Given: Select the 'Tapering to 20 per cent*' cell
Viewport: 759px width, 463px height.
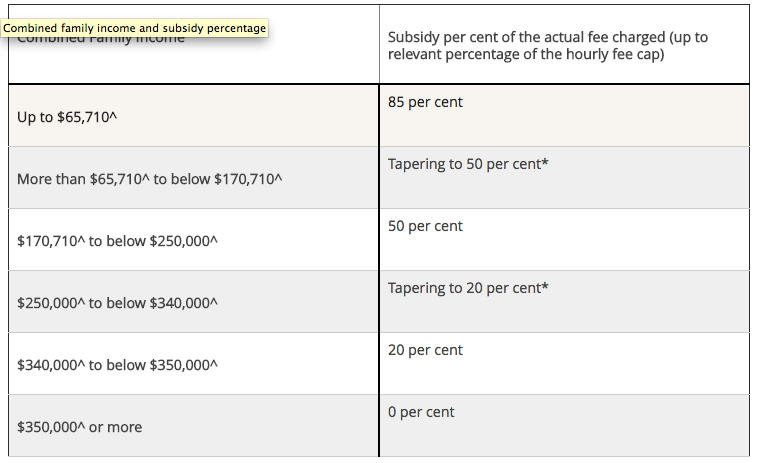Looking at the screenshot, I should tap(468, 288).
